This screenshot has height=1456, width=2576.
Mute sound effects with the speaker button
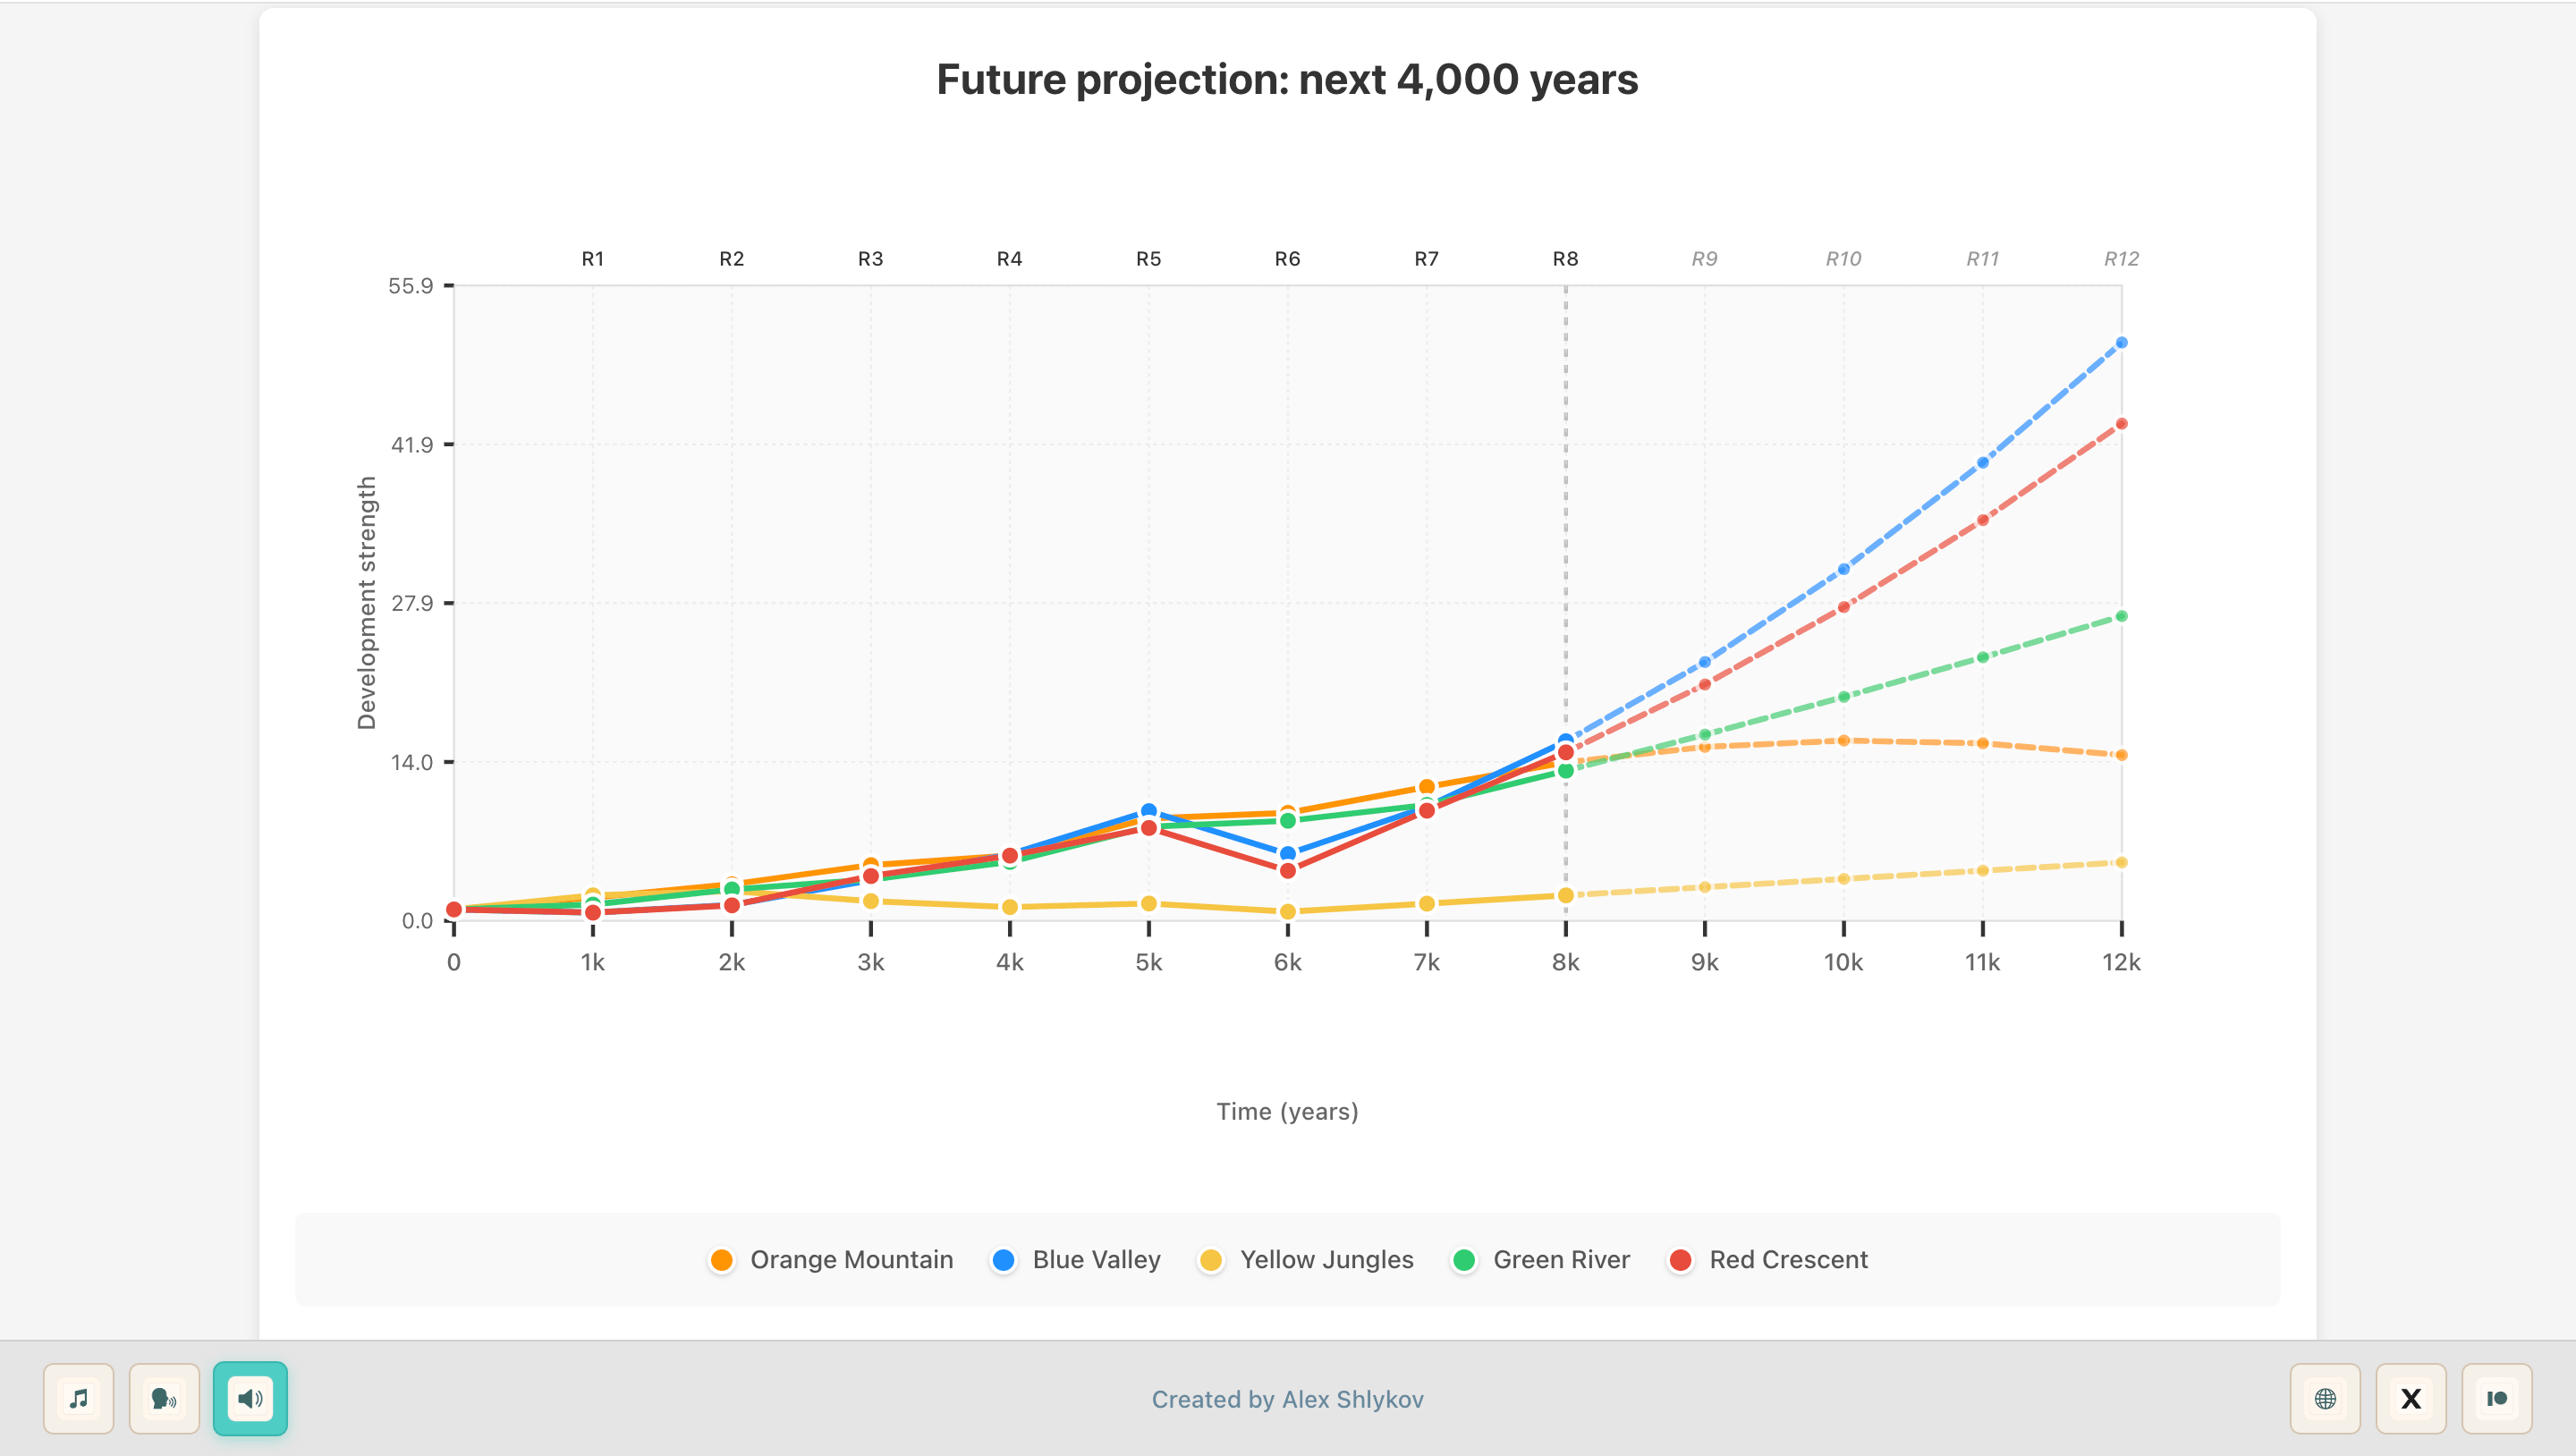(x=250, y=1398)
